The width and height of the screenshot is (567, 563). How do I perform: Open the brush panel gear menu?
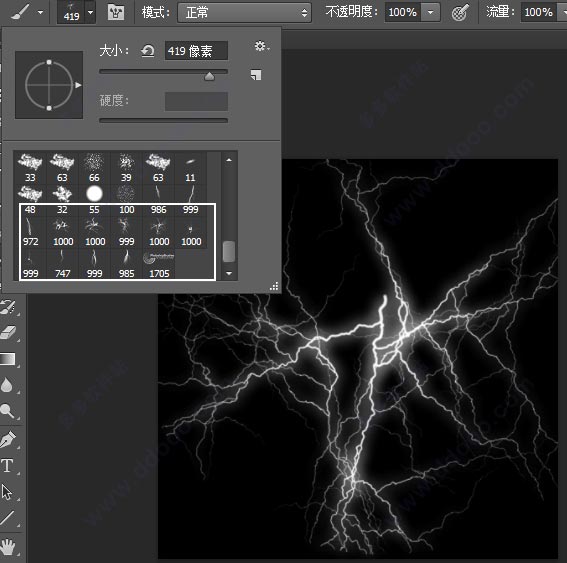[x=261, y=46]
